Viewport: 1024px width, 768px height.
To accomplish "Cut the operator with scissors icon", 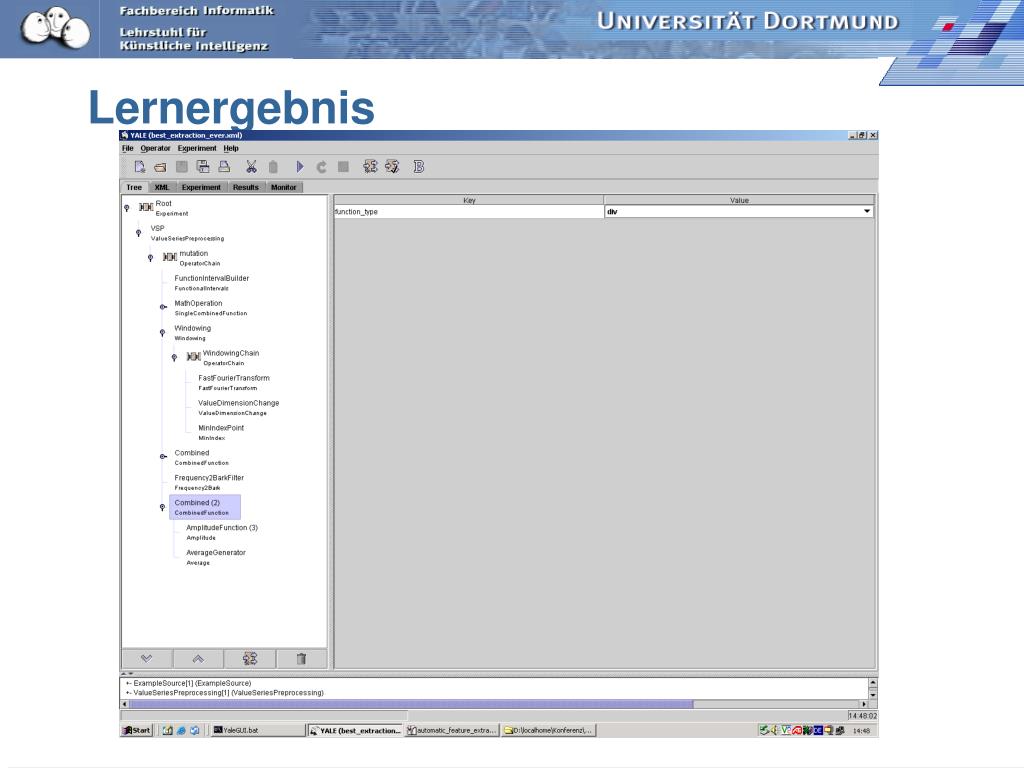I will [x=251, y=167].
